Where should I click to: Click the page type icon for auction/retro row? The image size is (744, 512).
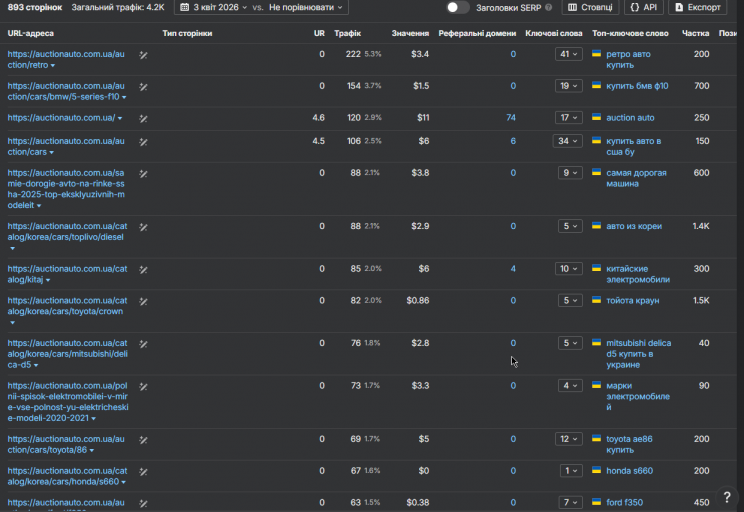[x=143, y=54]
